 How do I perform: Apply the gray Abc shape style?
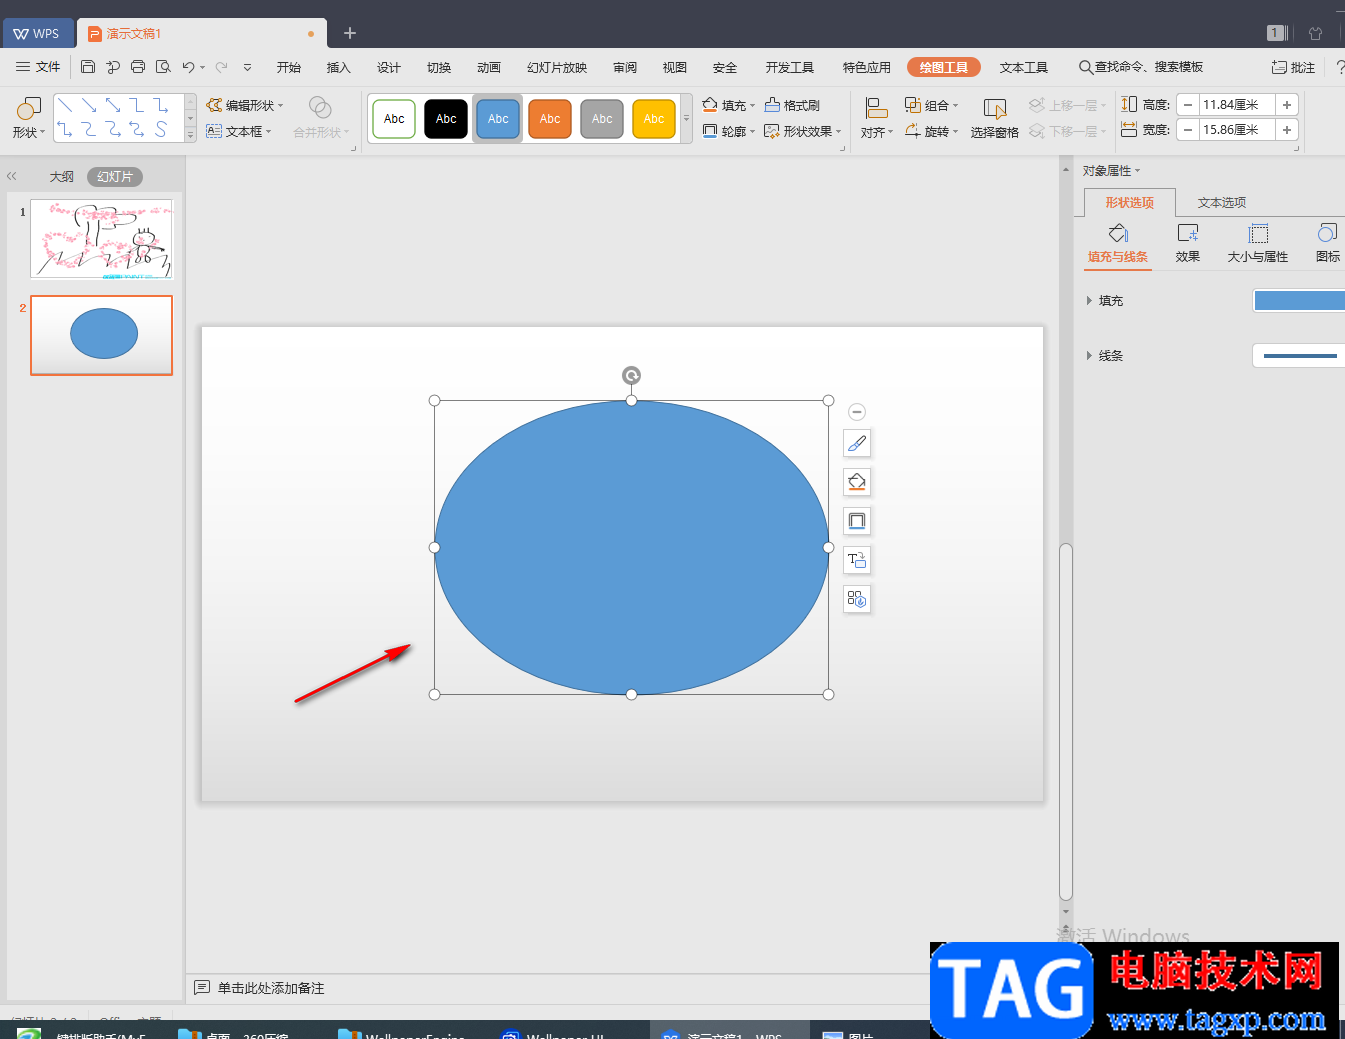(x=602, y=119)
